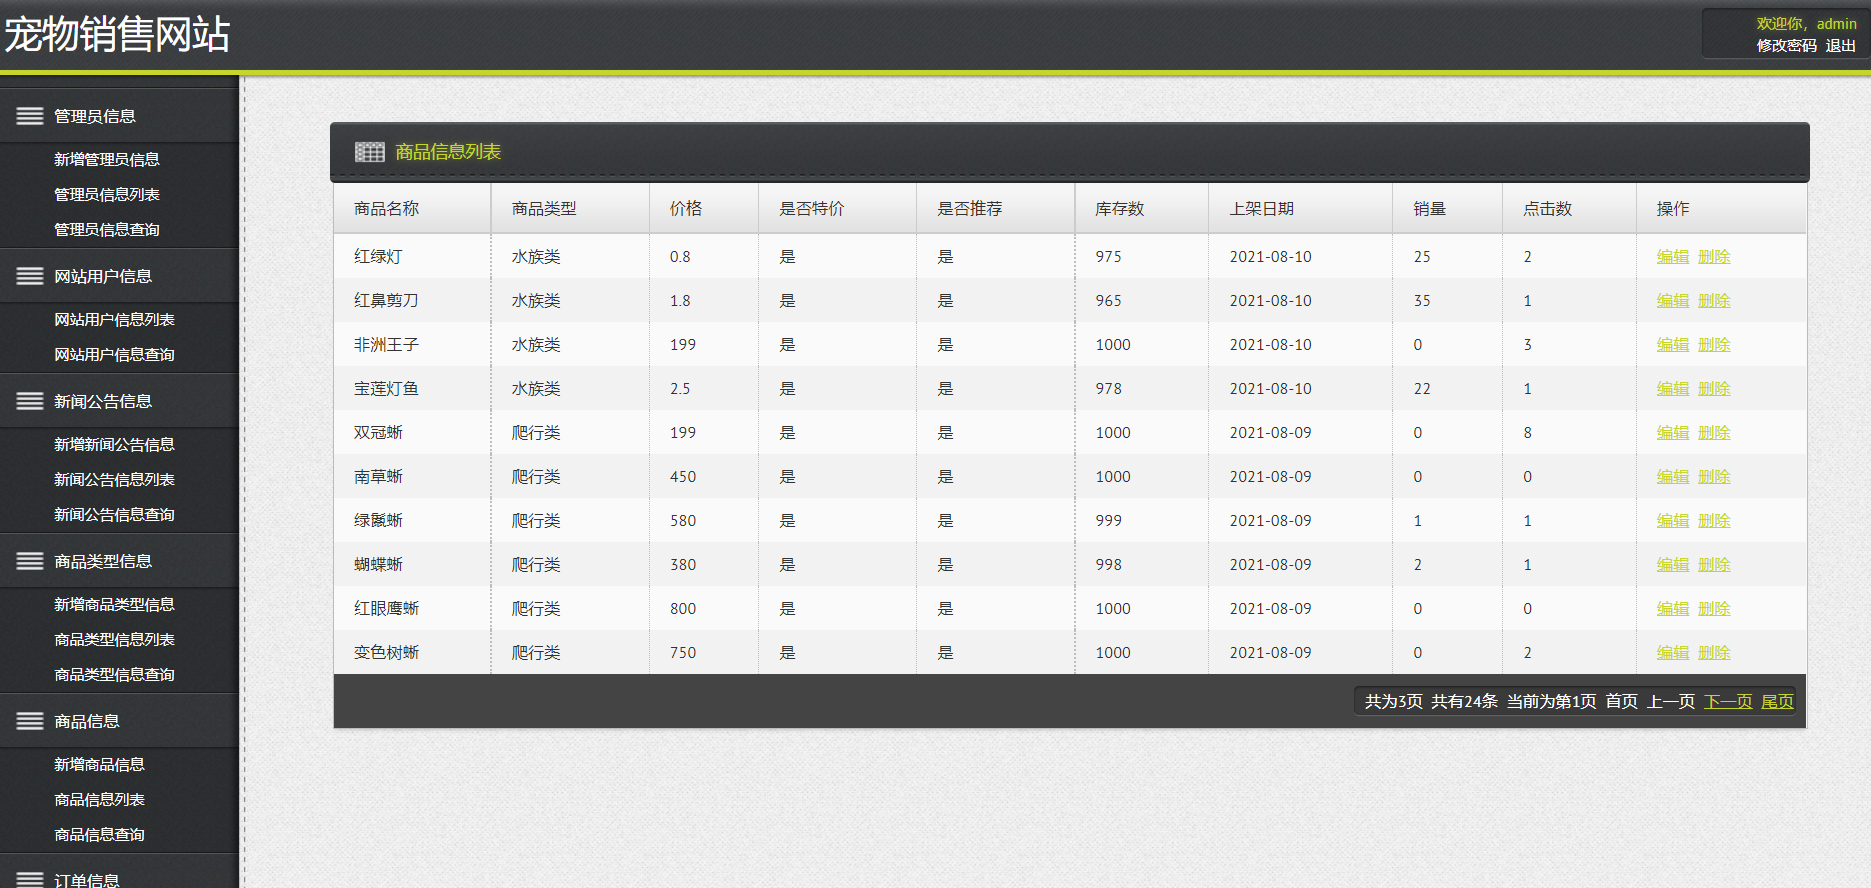Edit the 绿鬣蜥 product

tap(1673, 521)
